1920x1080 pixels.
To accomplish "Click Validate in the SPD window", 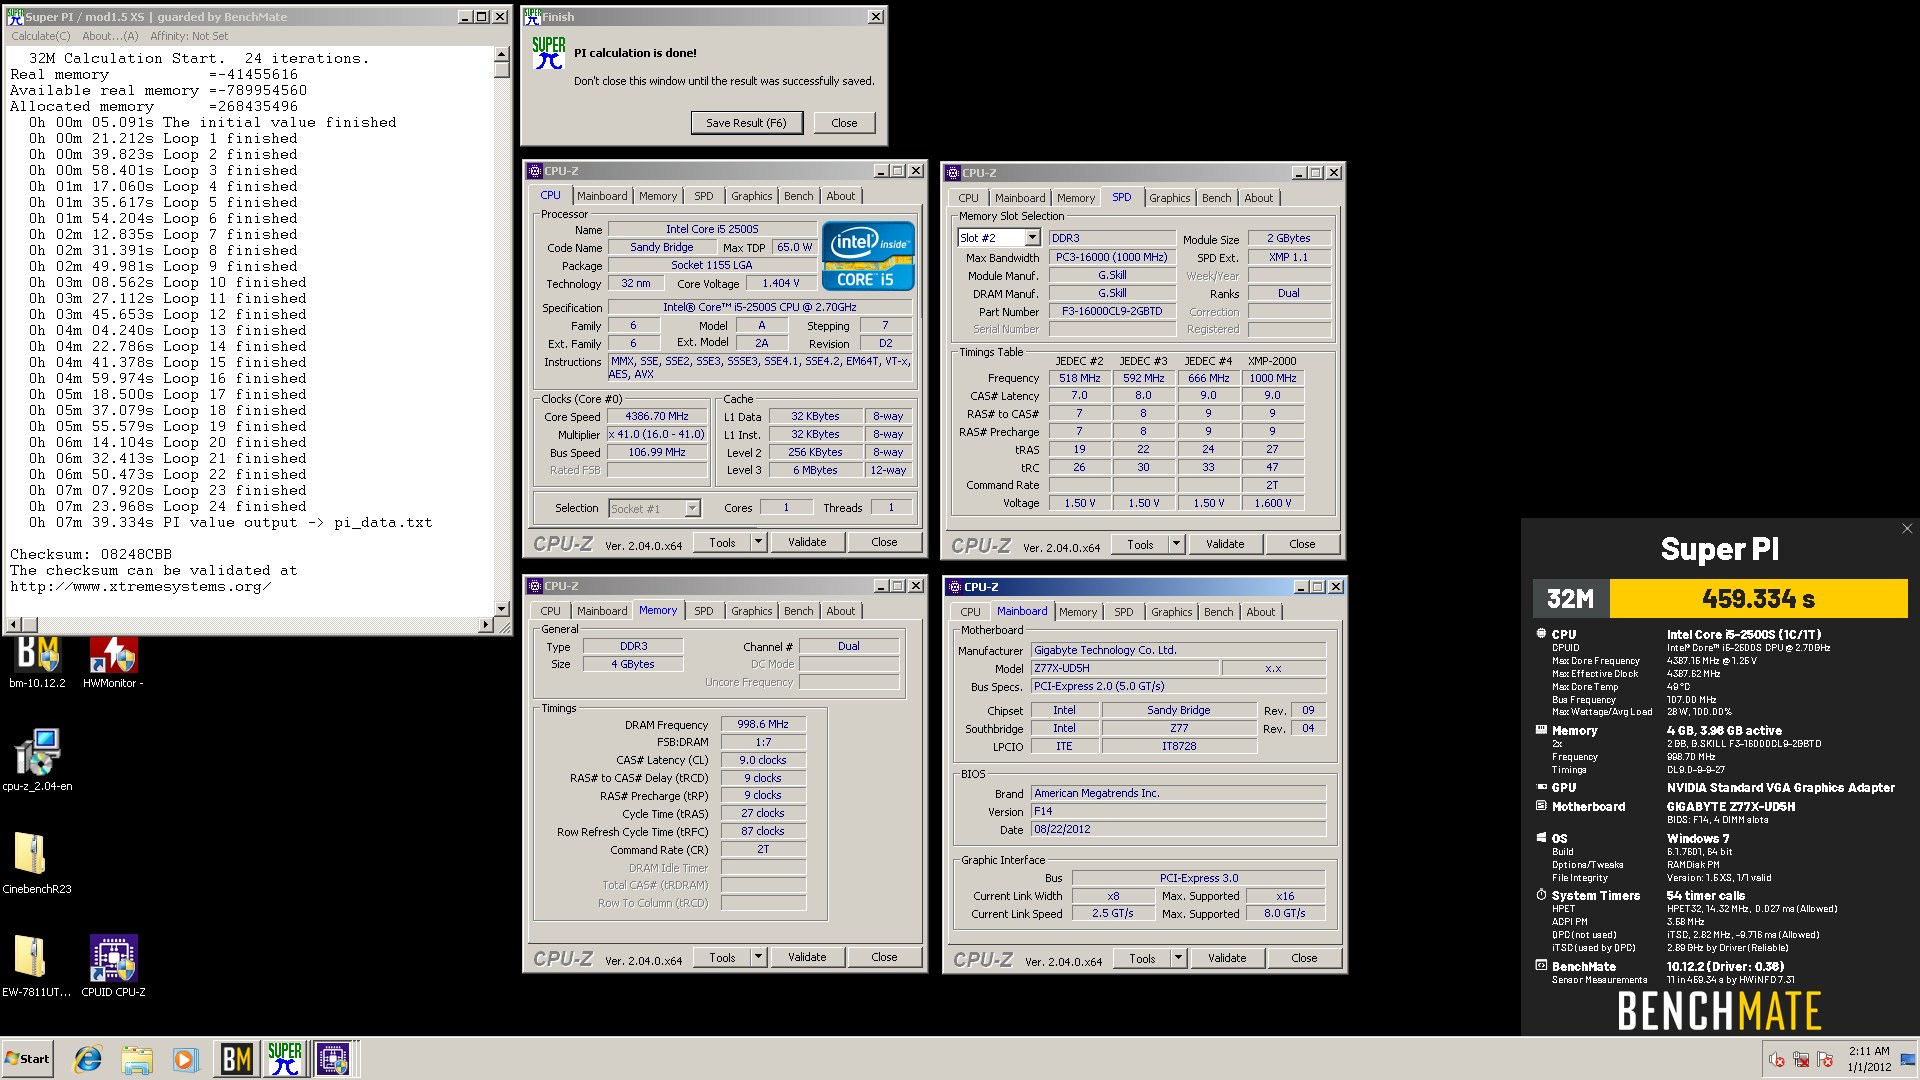I will coord(1225,544).
